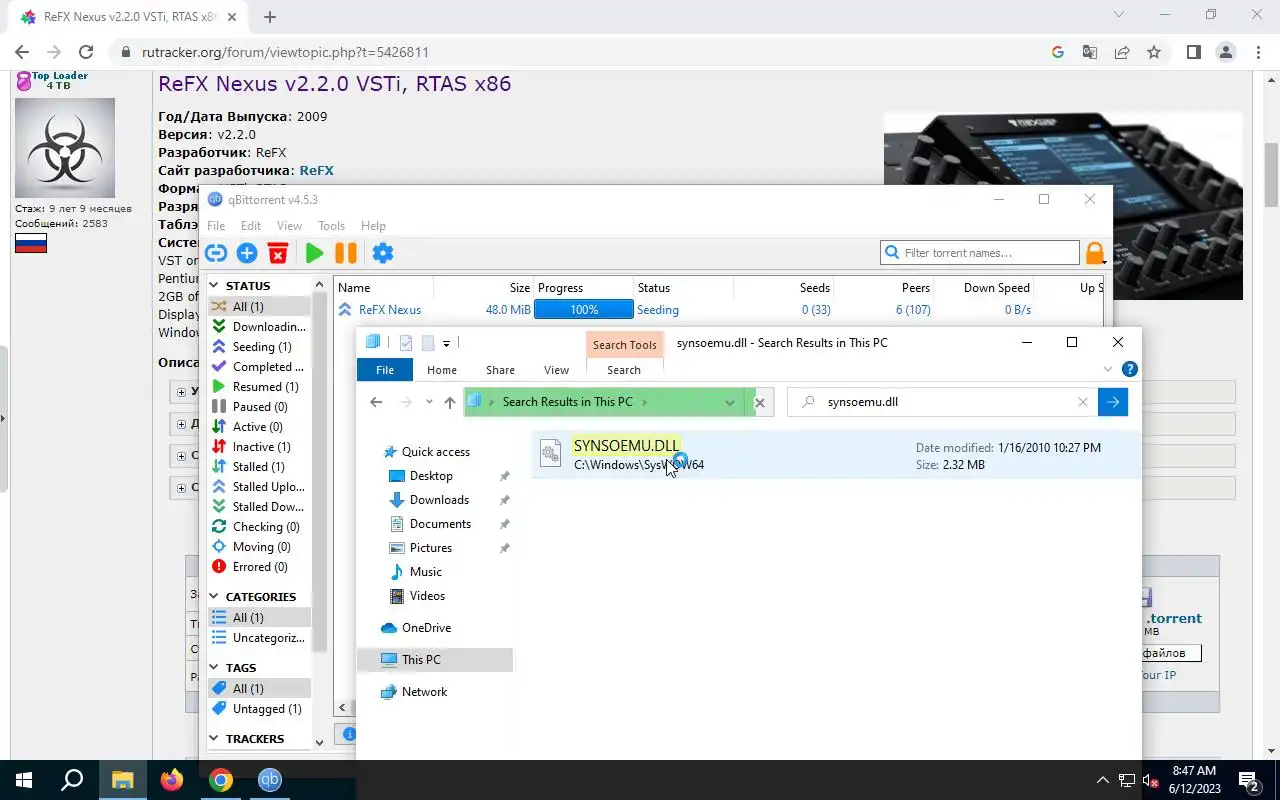Screen dimensions: 1280x800
Task: Open Documents in Explorer navigation pane
Action: 440,524
